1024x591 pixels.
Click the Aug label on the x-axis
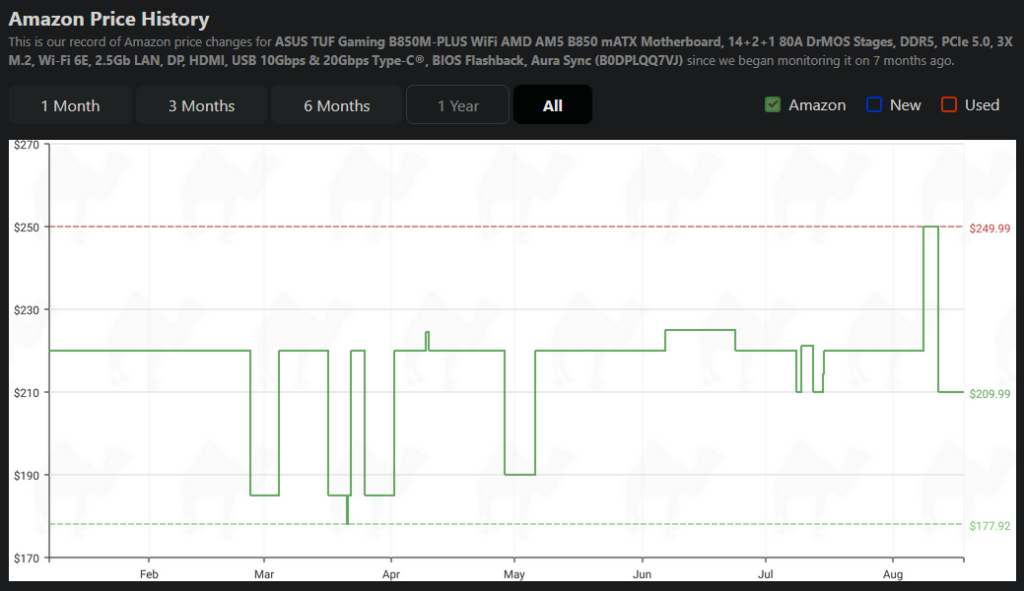894,574
